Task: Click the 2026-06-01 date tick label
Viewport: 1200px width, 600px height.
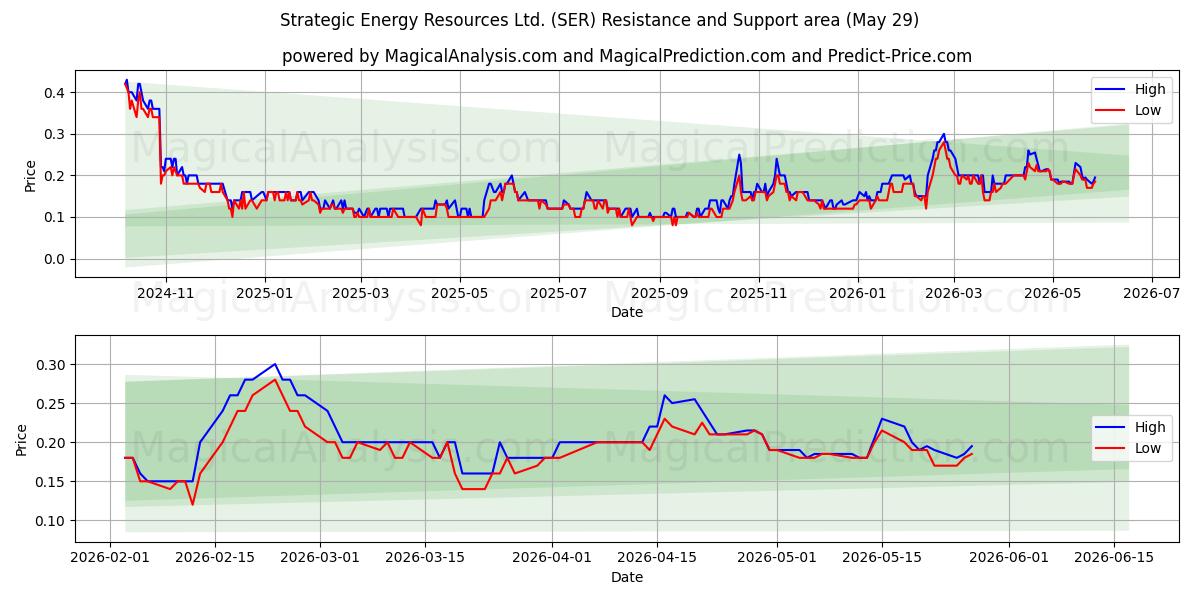Action: pyautogui.click(x=1009, y=559)
